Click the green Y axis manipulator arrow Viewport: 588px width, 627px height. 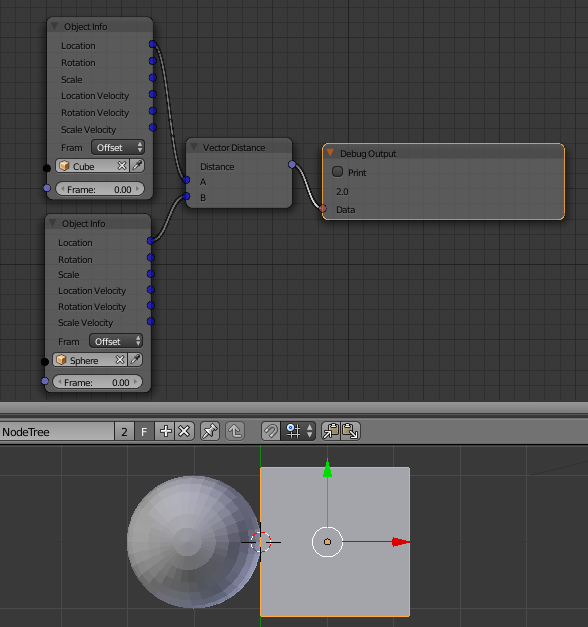tap(327, 469)
